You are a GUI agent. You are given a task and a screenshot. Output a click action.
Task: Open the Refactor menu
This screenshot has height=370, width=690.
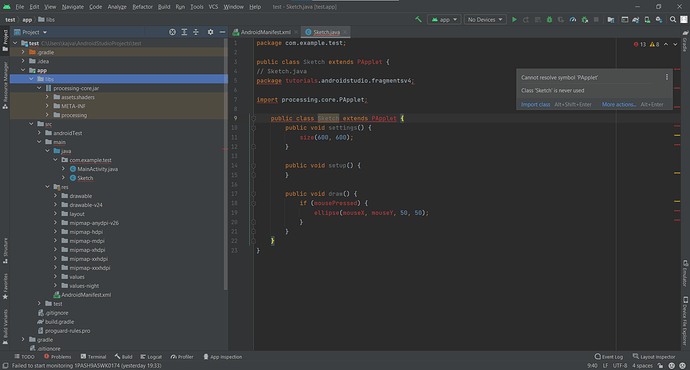pos(142,7)
